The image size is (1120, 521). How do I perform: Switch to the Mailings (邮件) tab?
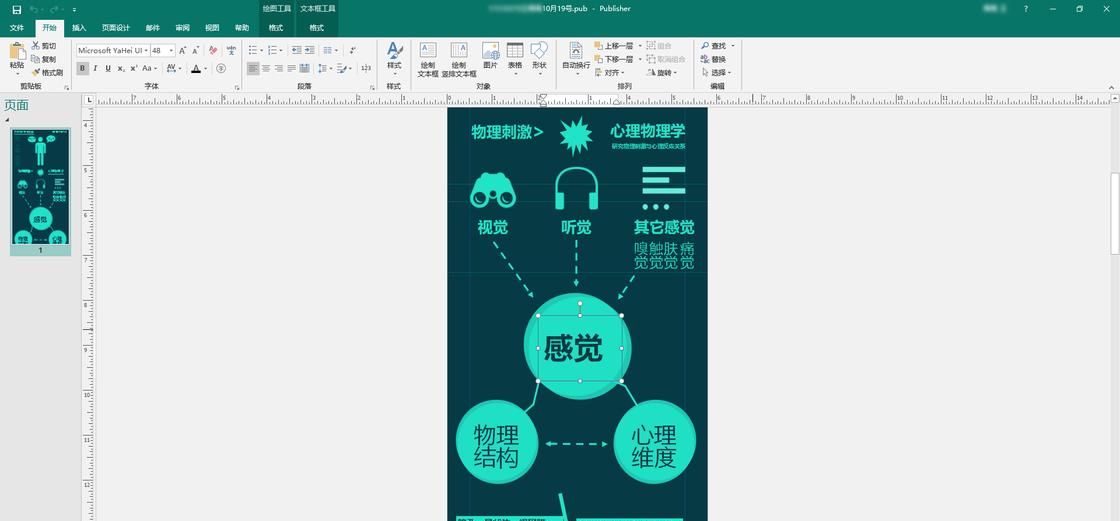coord(153,28)
